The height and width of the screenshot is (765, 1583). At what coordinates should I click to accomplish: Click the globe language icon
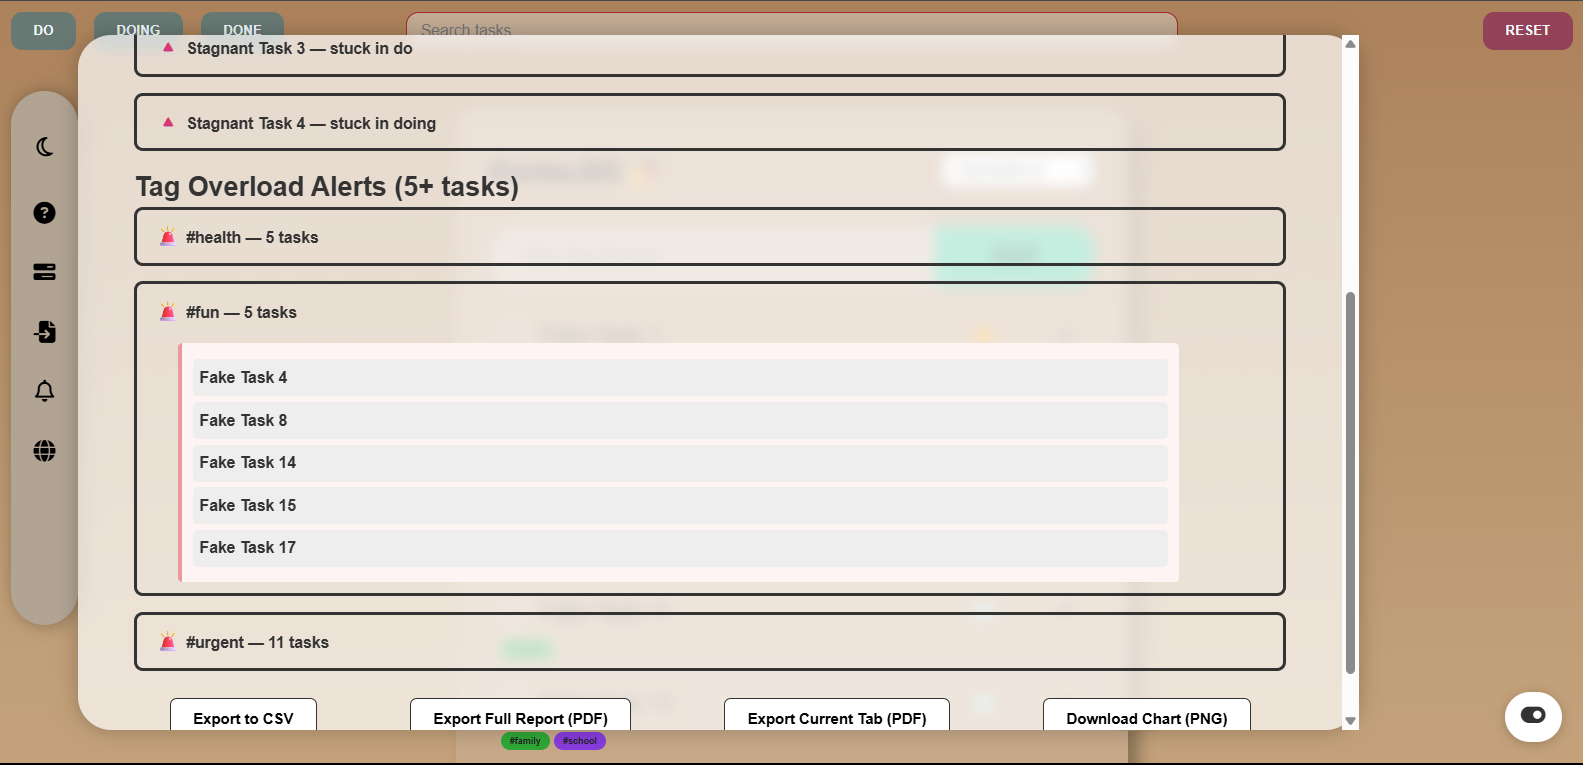(x=44, y=451)
